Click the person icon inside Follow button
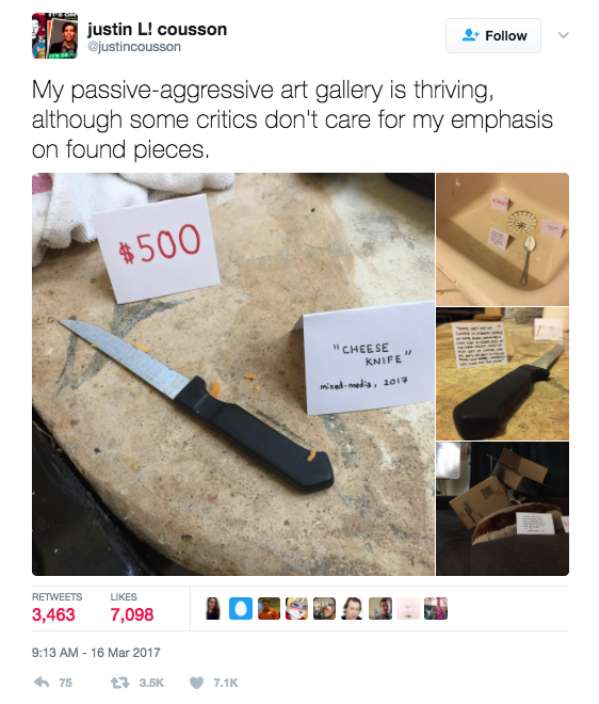Image resolution: width=599 pixels, height=704 pixels. [x=471, y=35]
